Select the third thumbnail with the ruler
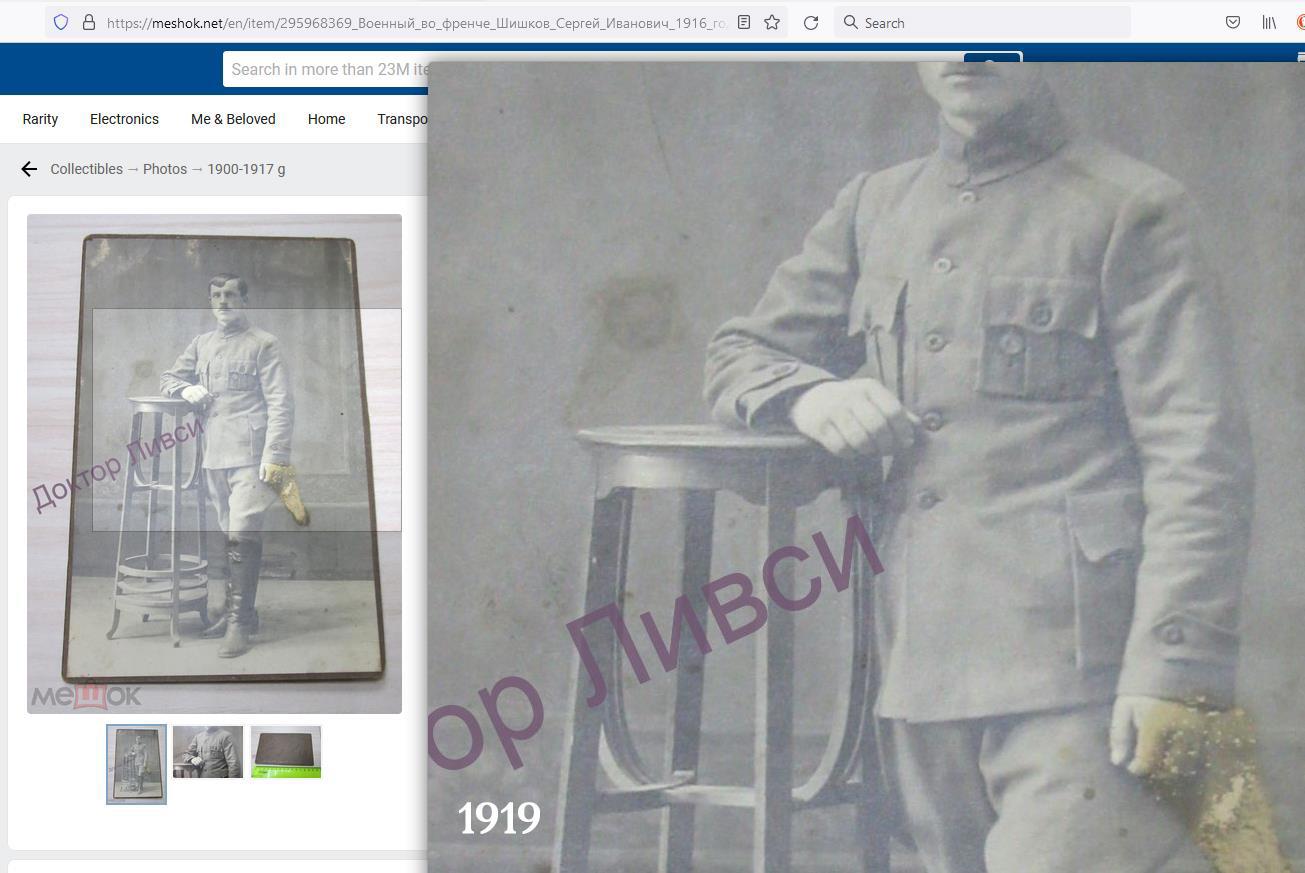 click(x=286, y=752)
